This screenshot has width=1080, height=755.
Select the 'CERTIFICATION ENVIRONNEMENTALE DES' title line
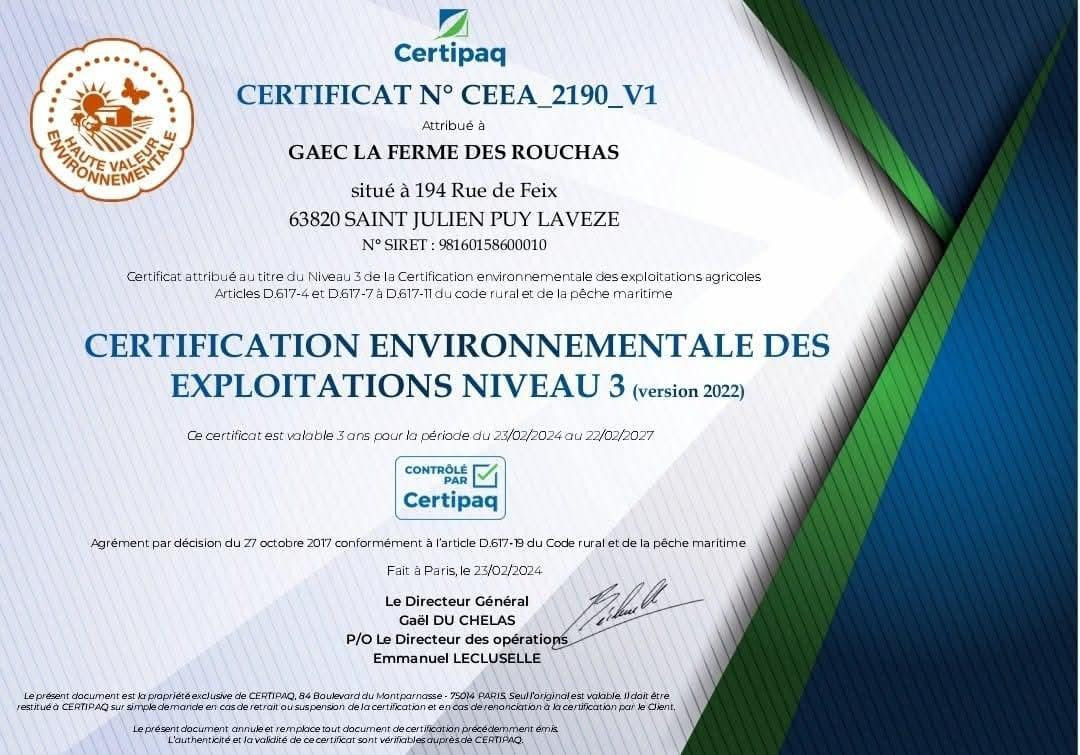457,346
